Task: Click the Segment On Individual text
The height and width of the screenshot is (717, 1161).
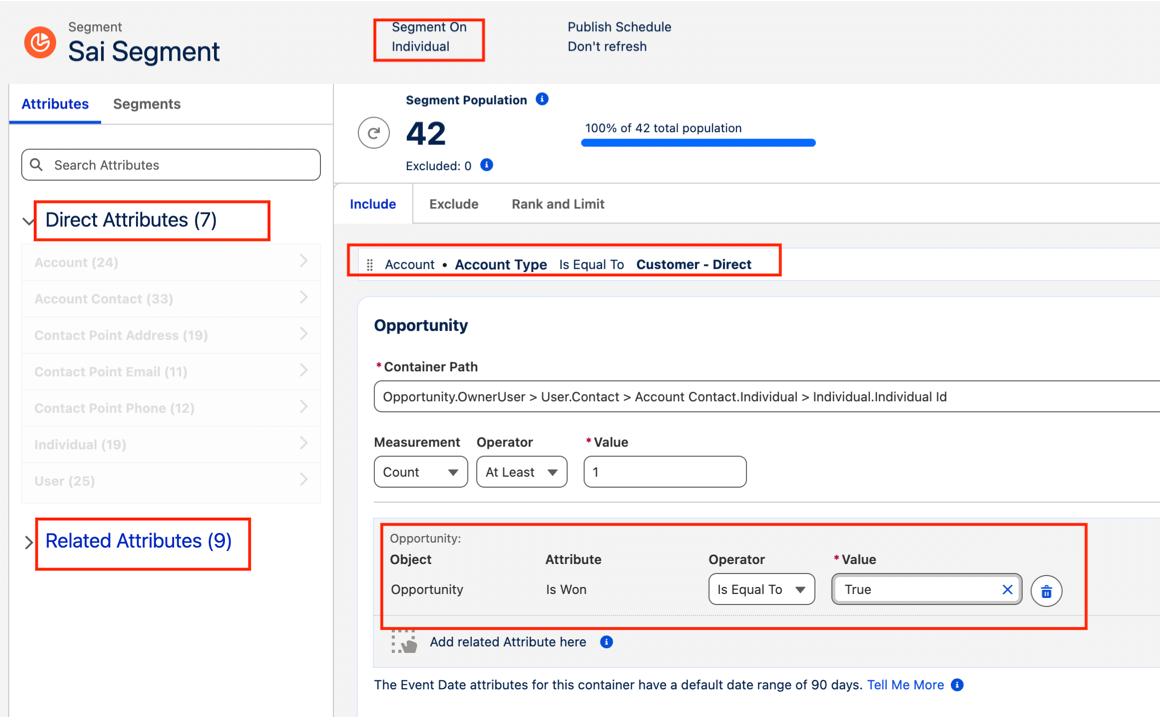Action: coord(429,37)
